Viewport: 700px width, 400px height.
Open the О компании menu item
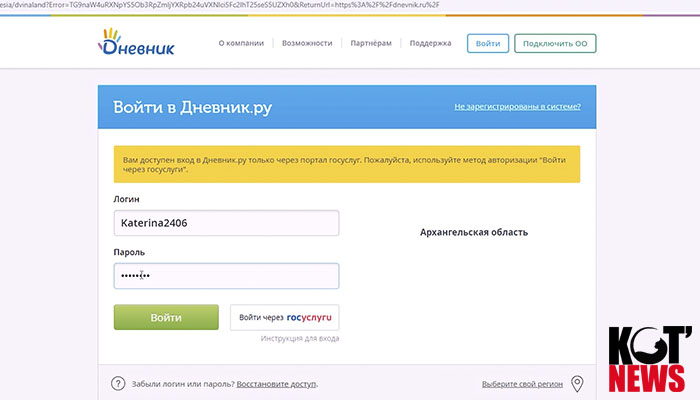point(241,43)
